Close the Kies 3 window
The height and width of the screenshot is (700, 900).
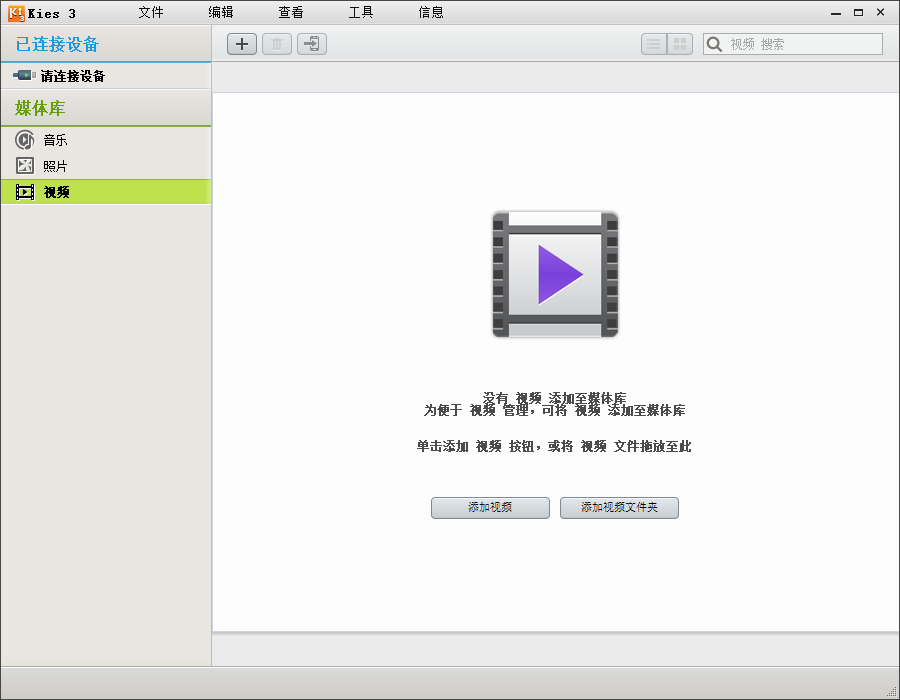point(880,12)
